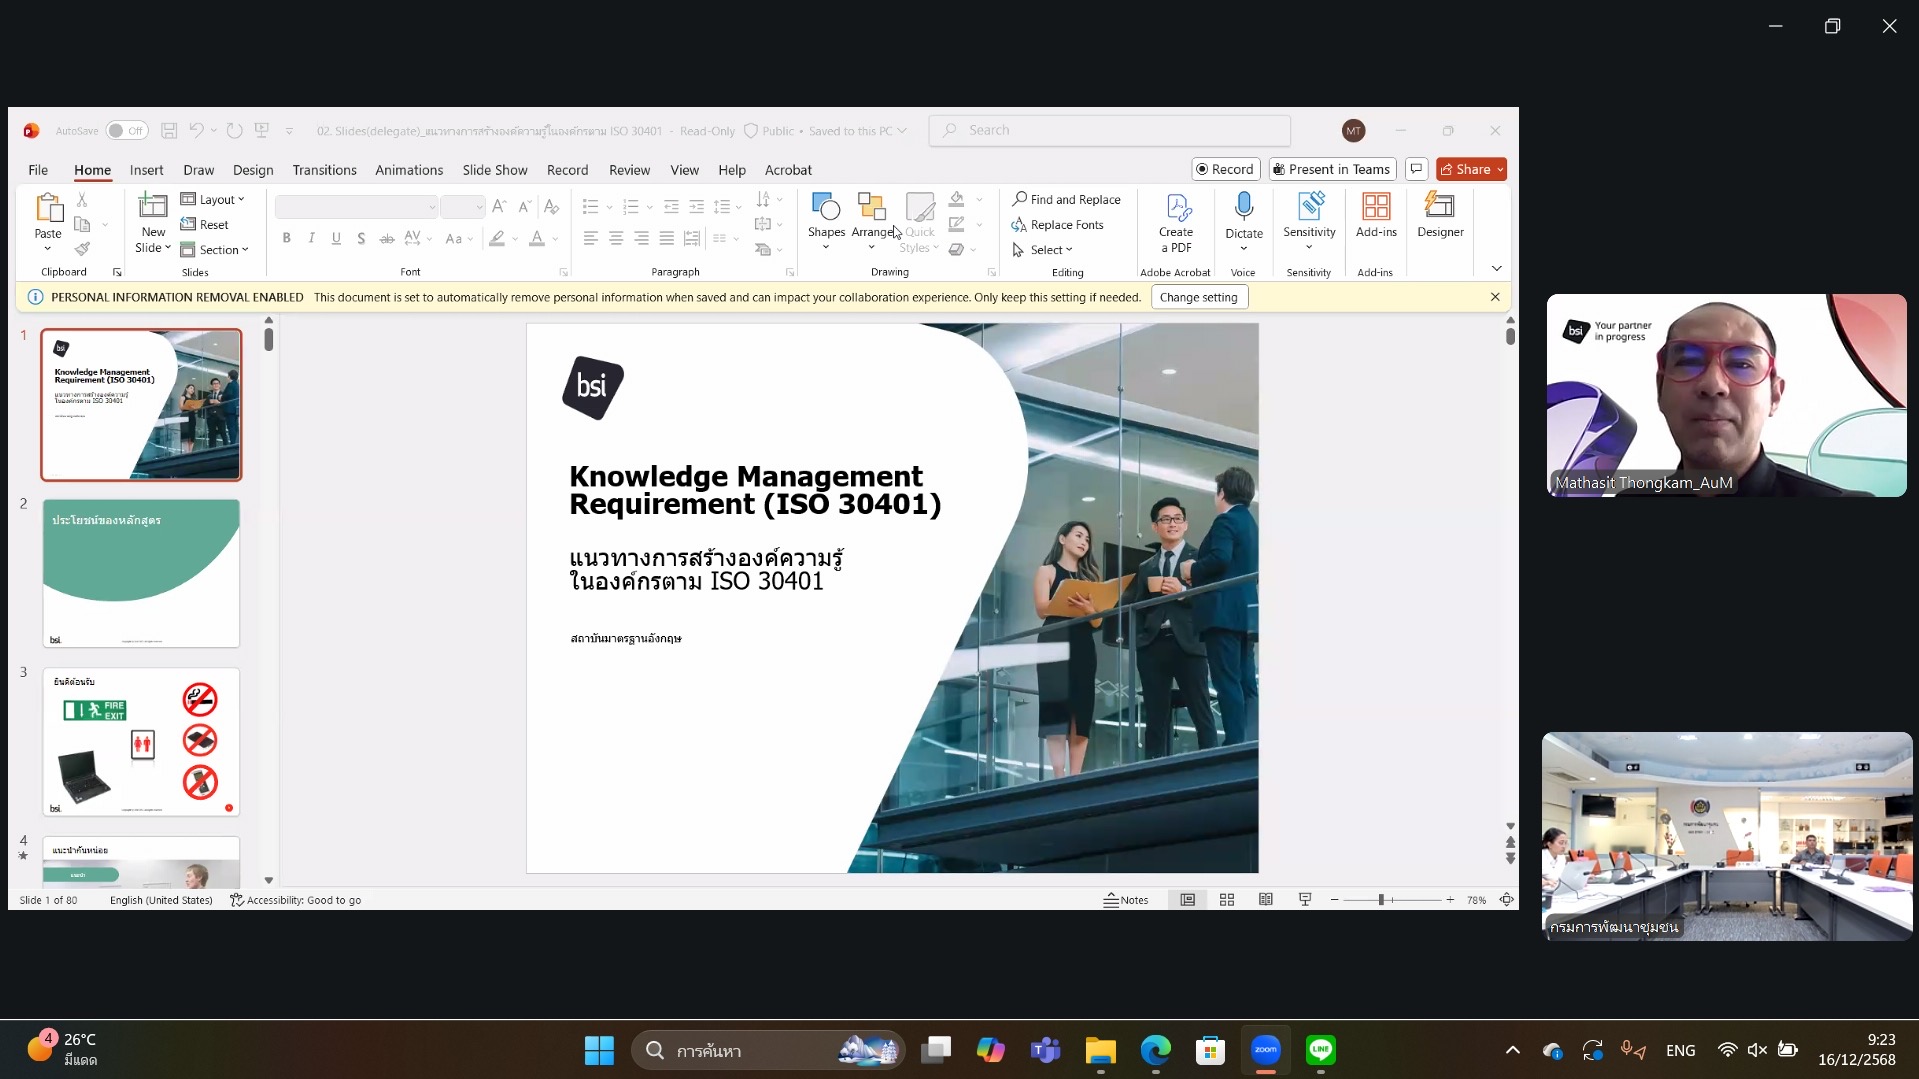Click the Present in Teams button
1919x1079 pixels.
tap(1332, 169)
